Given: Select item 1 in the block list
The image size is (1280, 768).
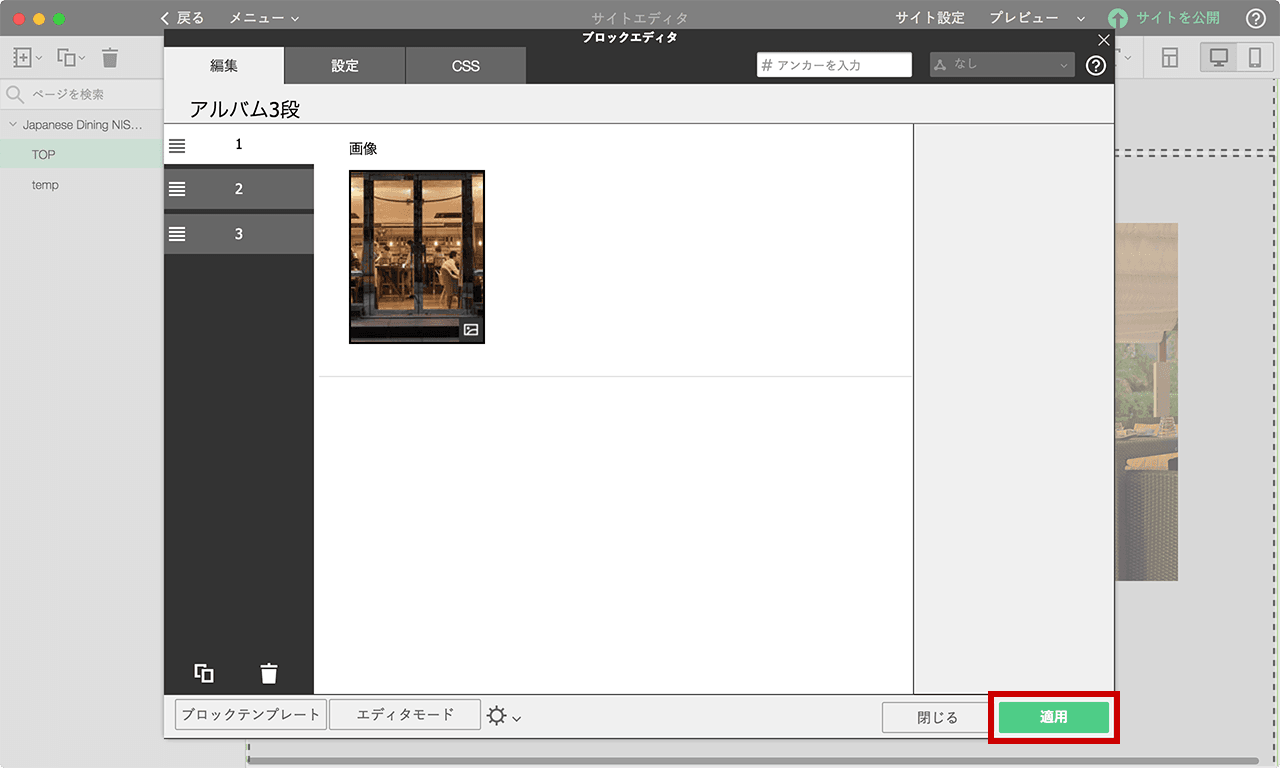Looking at the screenshot, I should pos(239,144).
